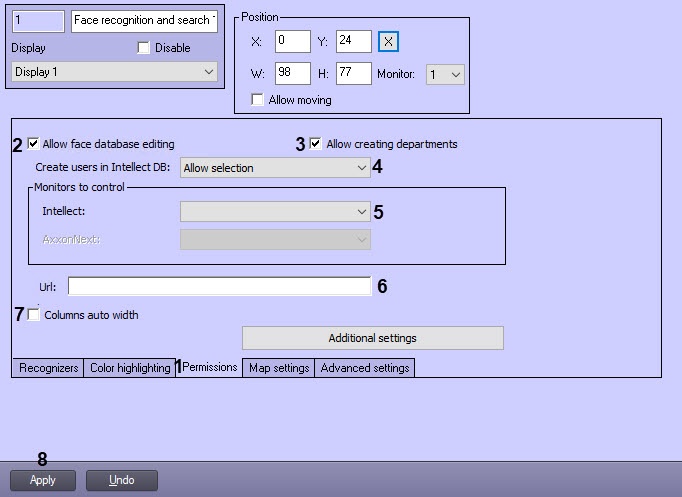Open the Intellect monitors dropdown
This screenshot has height=497, width=682.
click(x=275, y=212)
